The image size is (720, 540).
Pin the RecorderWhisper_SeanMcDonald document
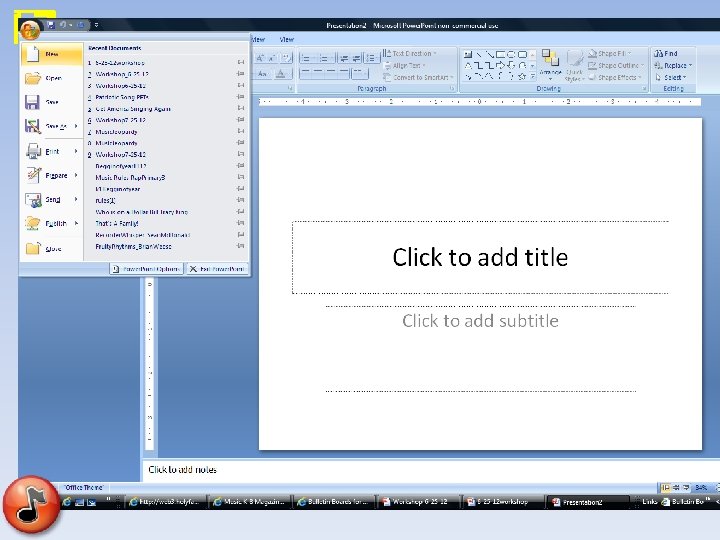241,235
